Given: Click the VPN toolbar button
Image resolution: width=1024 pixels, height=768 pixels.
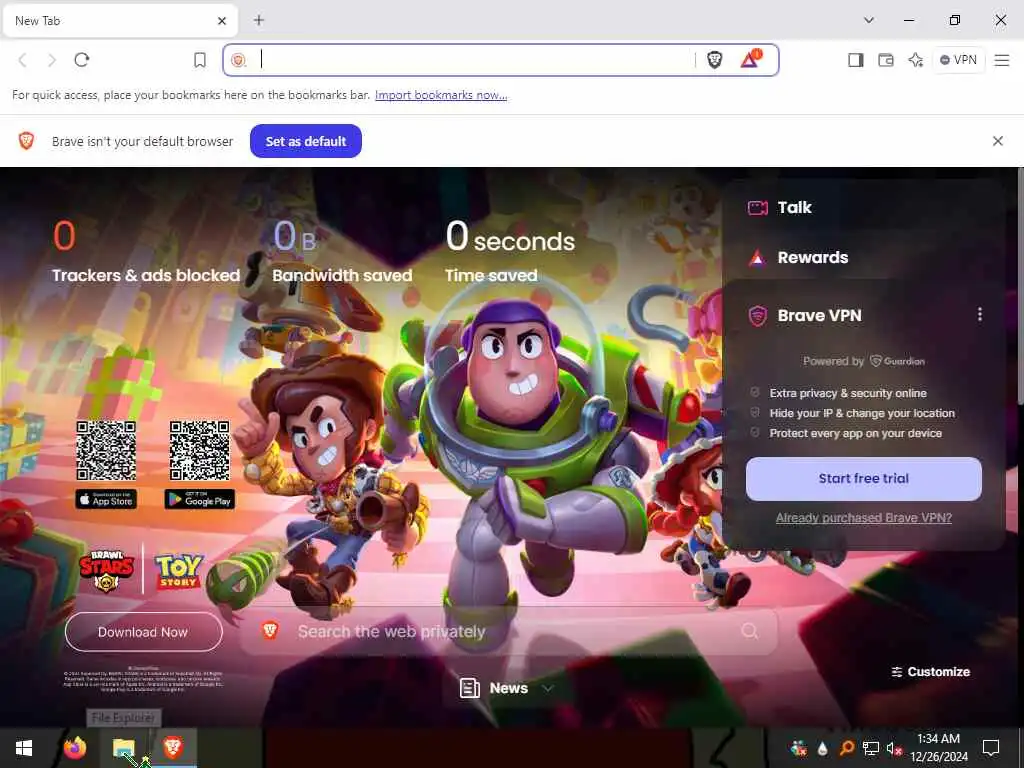Looking at the screenshot, I should tap(958, 60).
